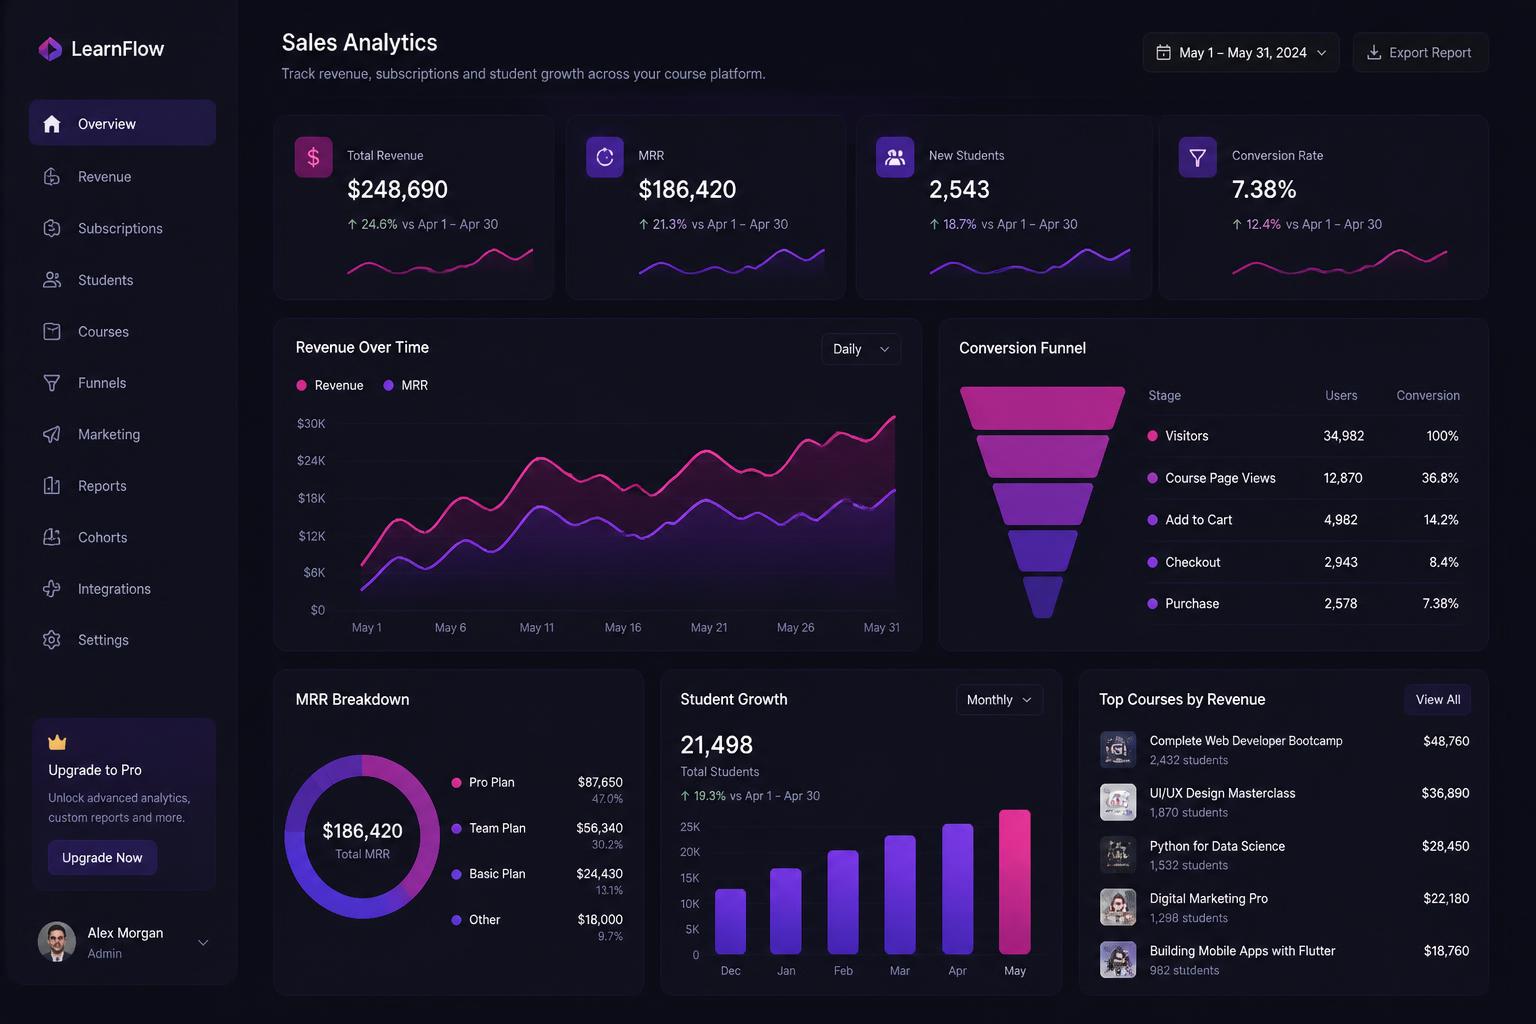Click the Courses sidebar icon
The image size is (1536, 1024).
[52, 331]
